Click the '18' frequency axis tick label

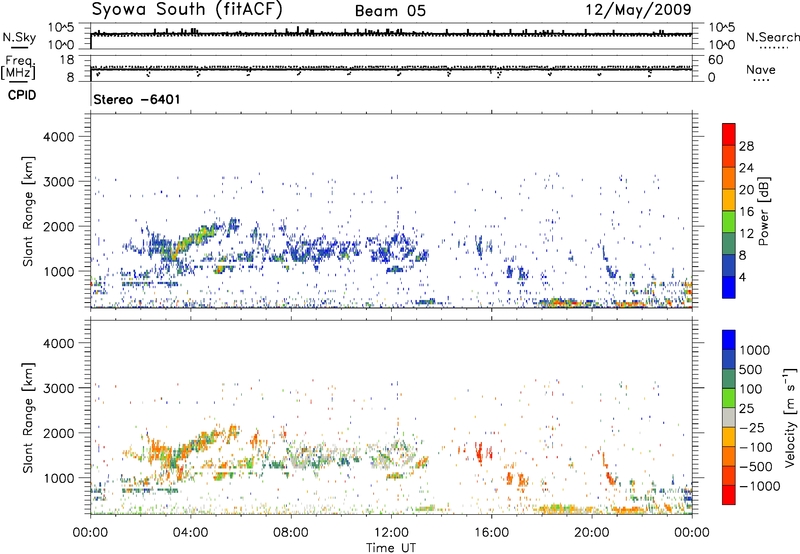pyautogui.click(x=66, y=60)
